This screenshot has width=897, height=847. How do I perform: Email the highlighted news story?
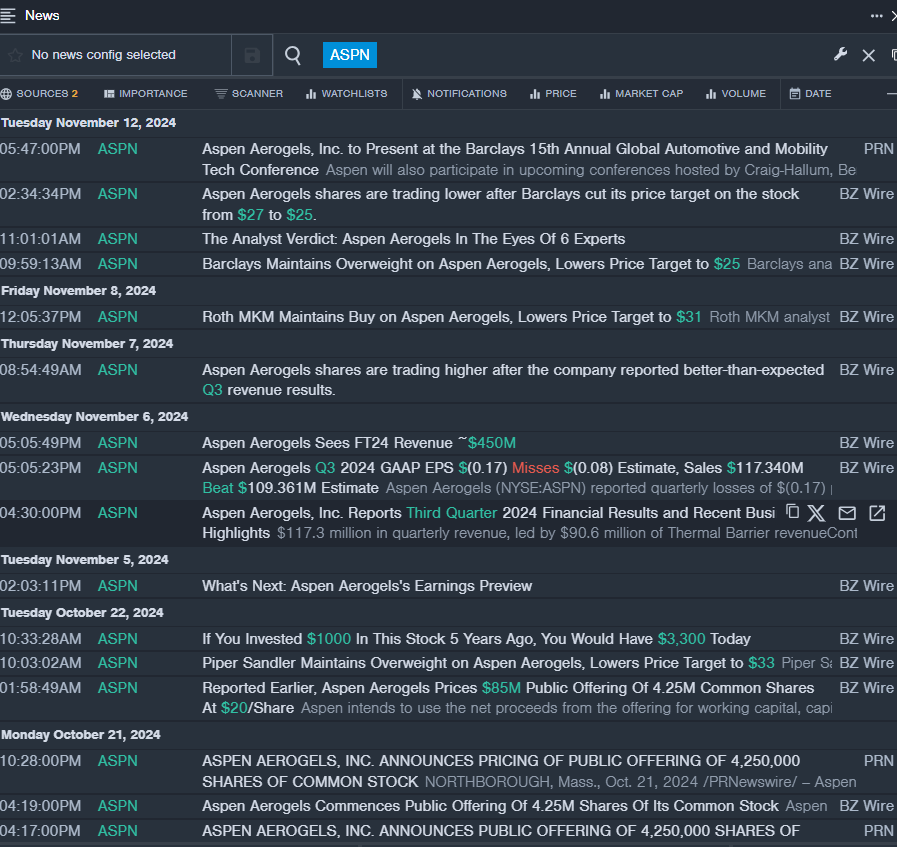(x=847, y=513)
